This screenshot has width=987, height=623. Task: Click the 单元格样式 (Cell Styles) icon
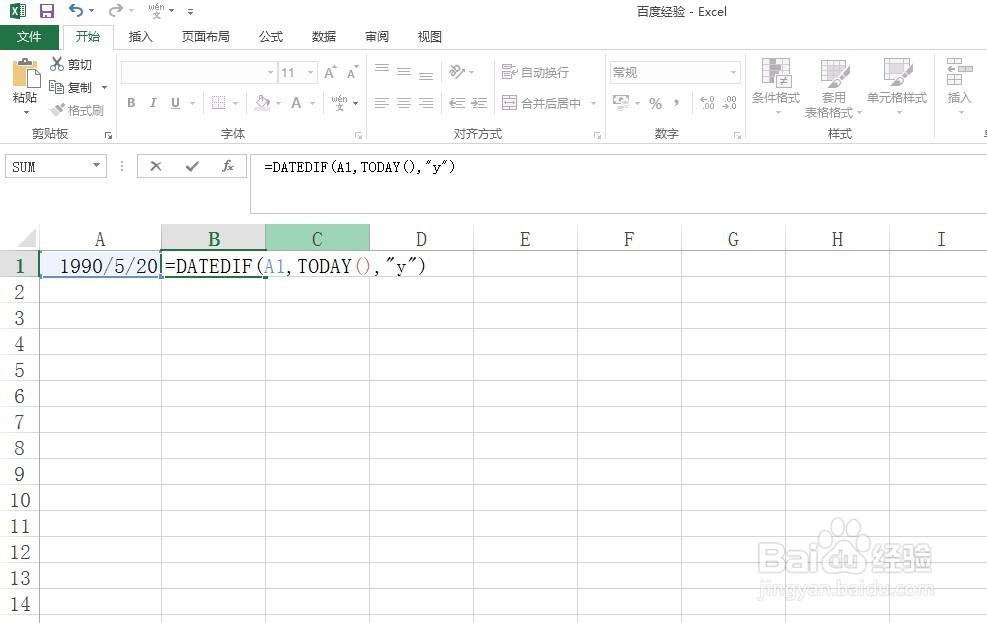[x=897, y=85]
